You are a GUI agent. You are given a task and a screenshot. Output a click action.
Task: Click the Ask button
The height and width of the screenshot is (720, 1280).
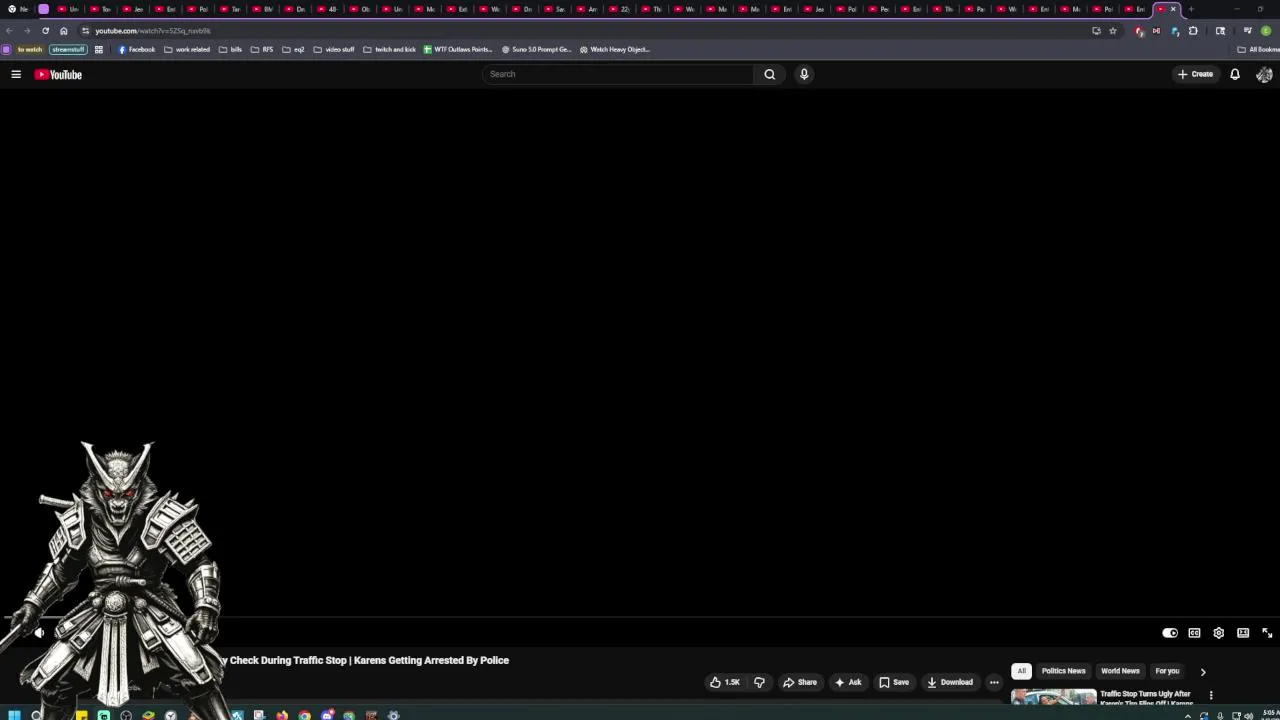point(848,682)
